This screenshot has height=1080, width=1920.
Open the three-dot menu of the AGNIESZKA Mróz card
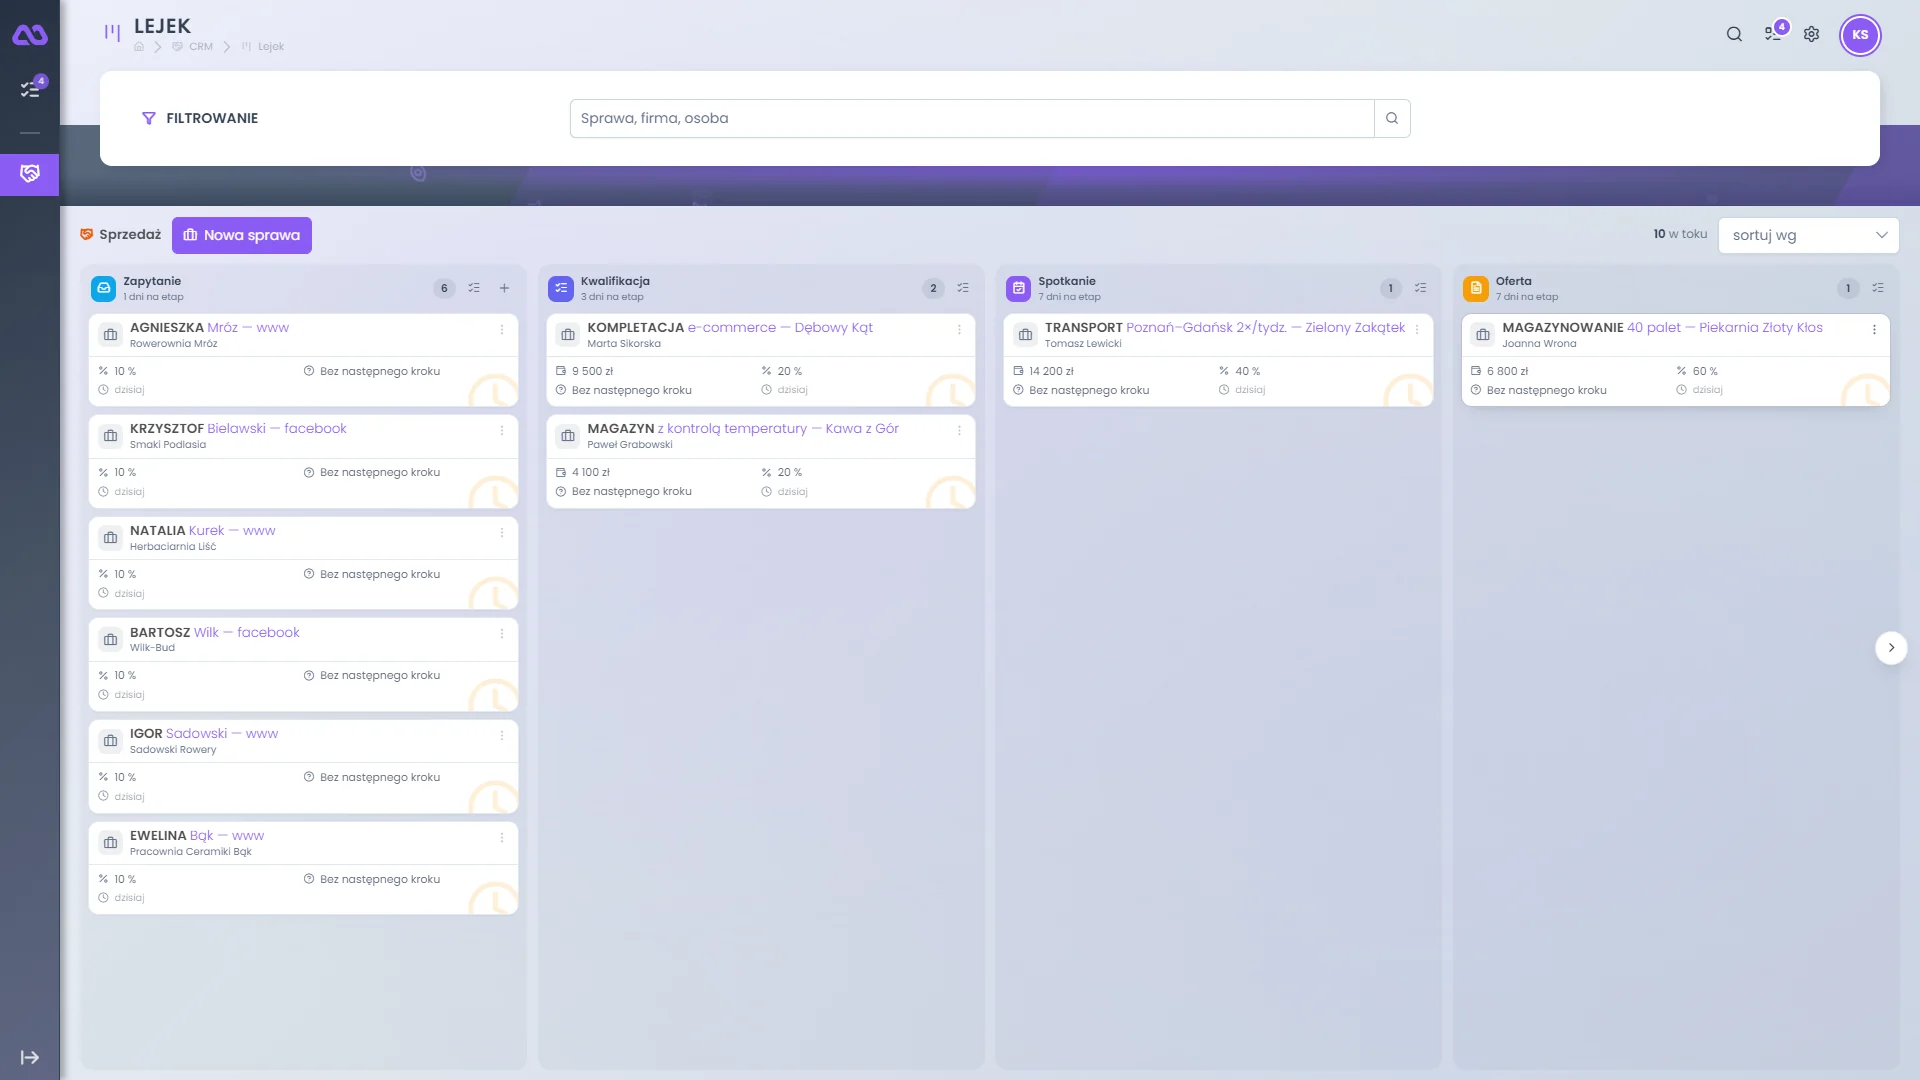pyautogui.click(x=502, y=329)
